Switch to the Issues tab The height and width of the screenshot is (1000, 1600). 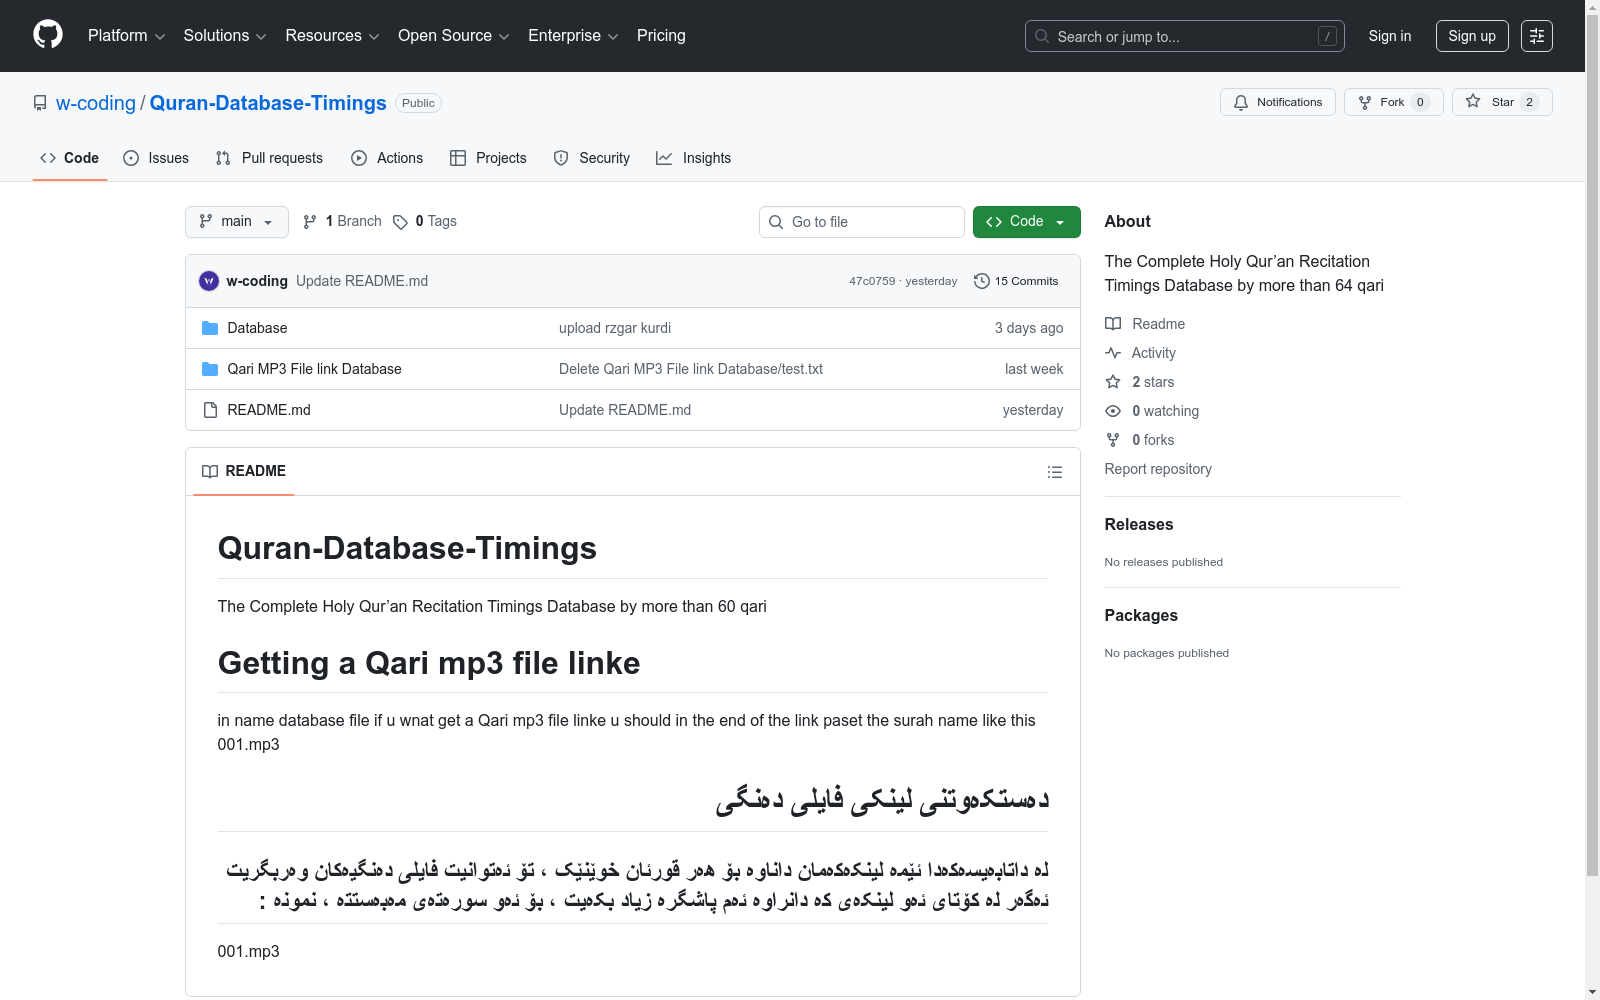[156, 158]
